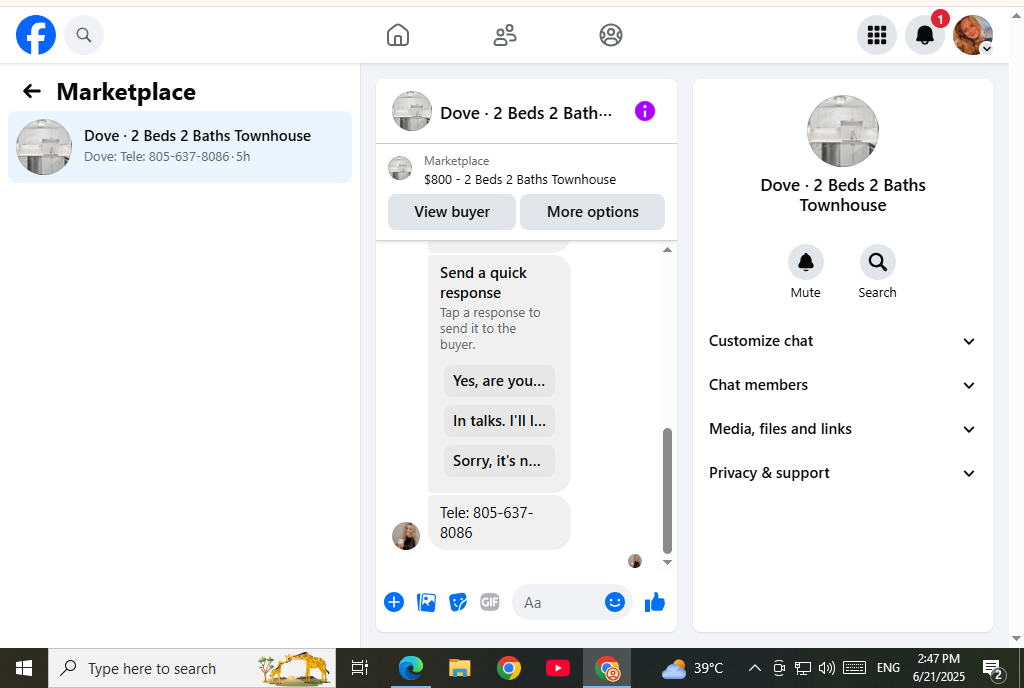1024x688 pixels.
Task: Open purple conversation information icon
Action: click(645, 111)
